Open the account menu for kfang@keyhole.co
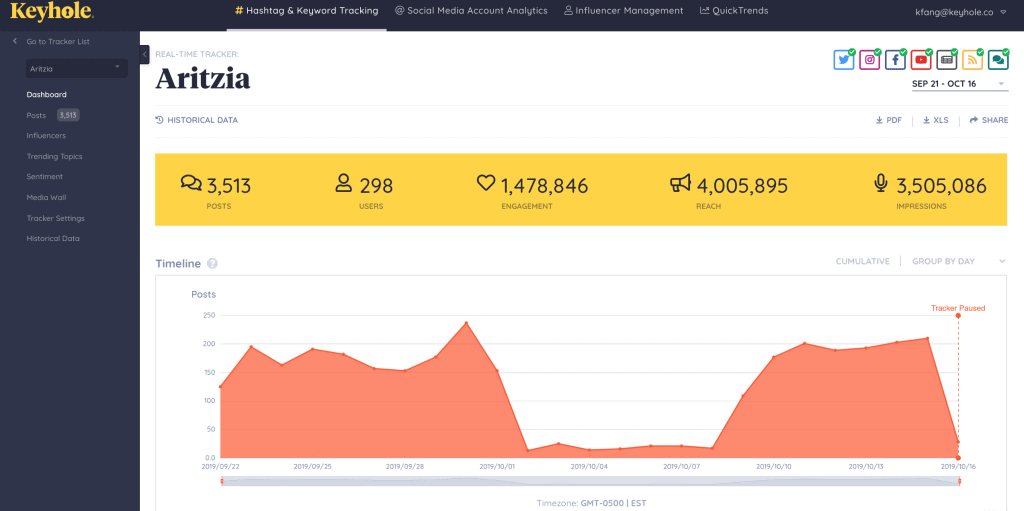1024x511 pixels. coord(962,11)
